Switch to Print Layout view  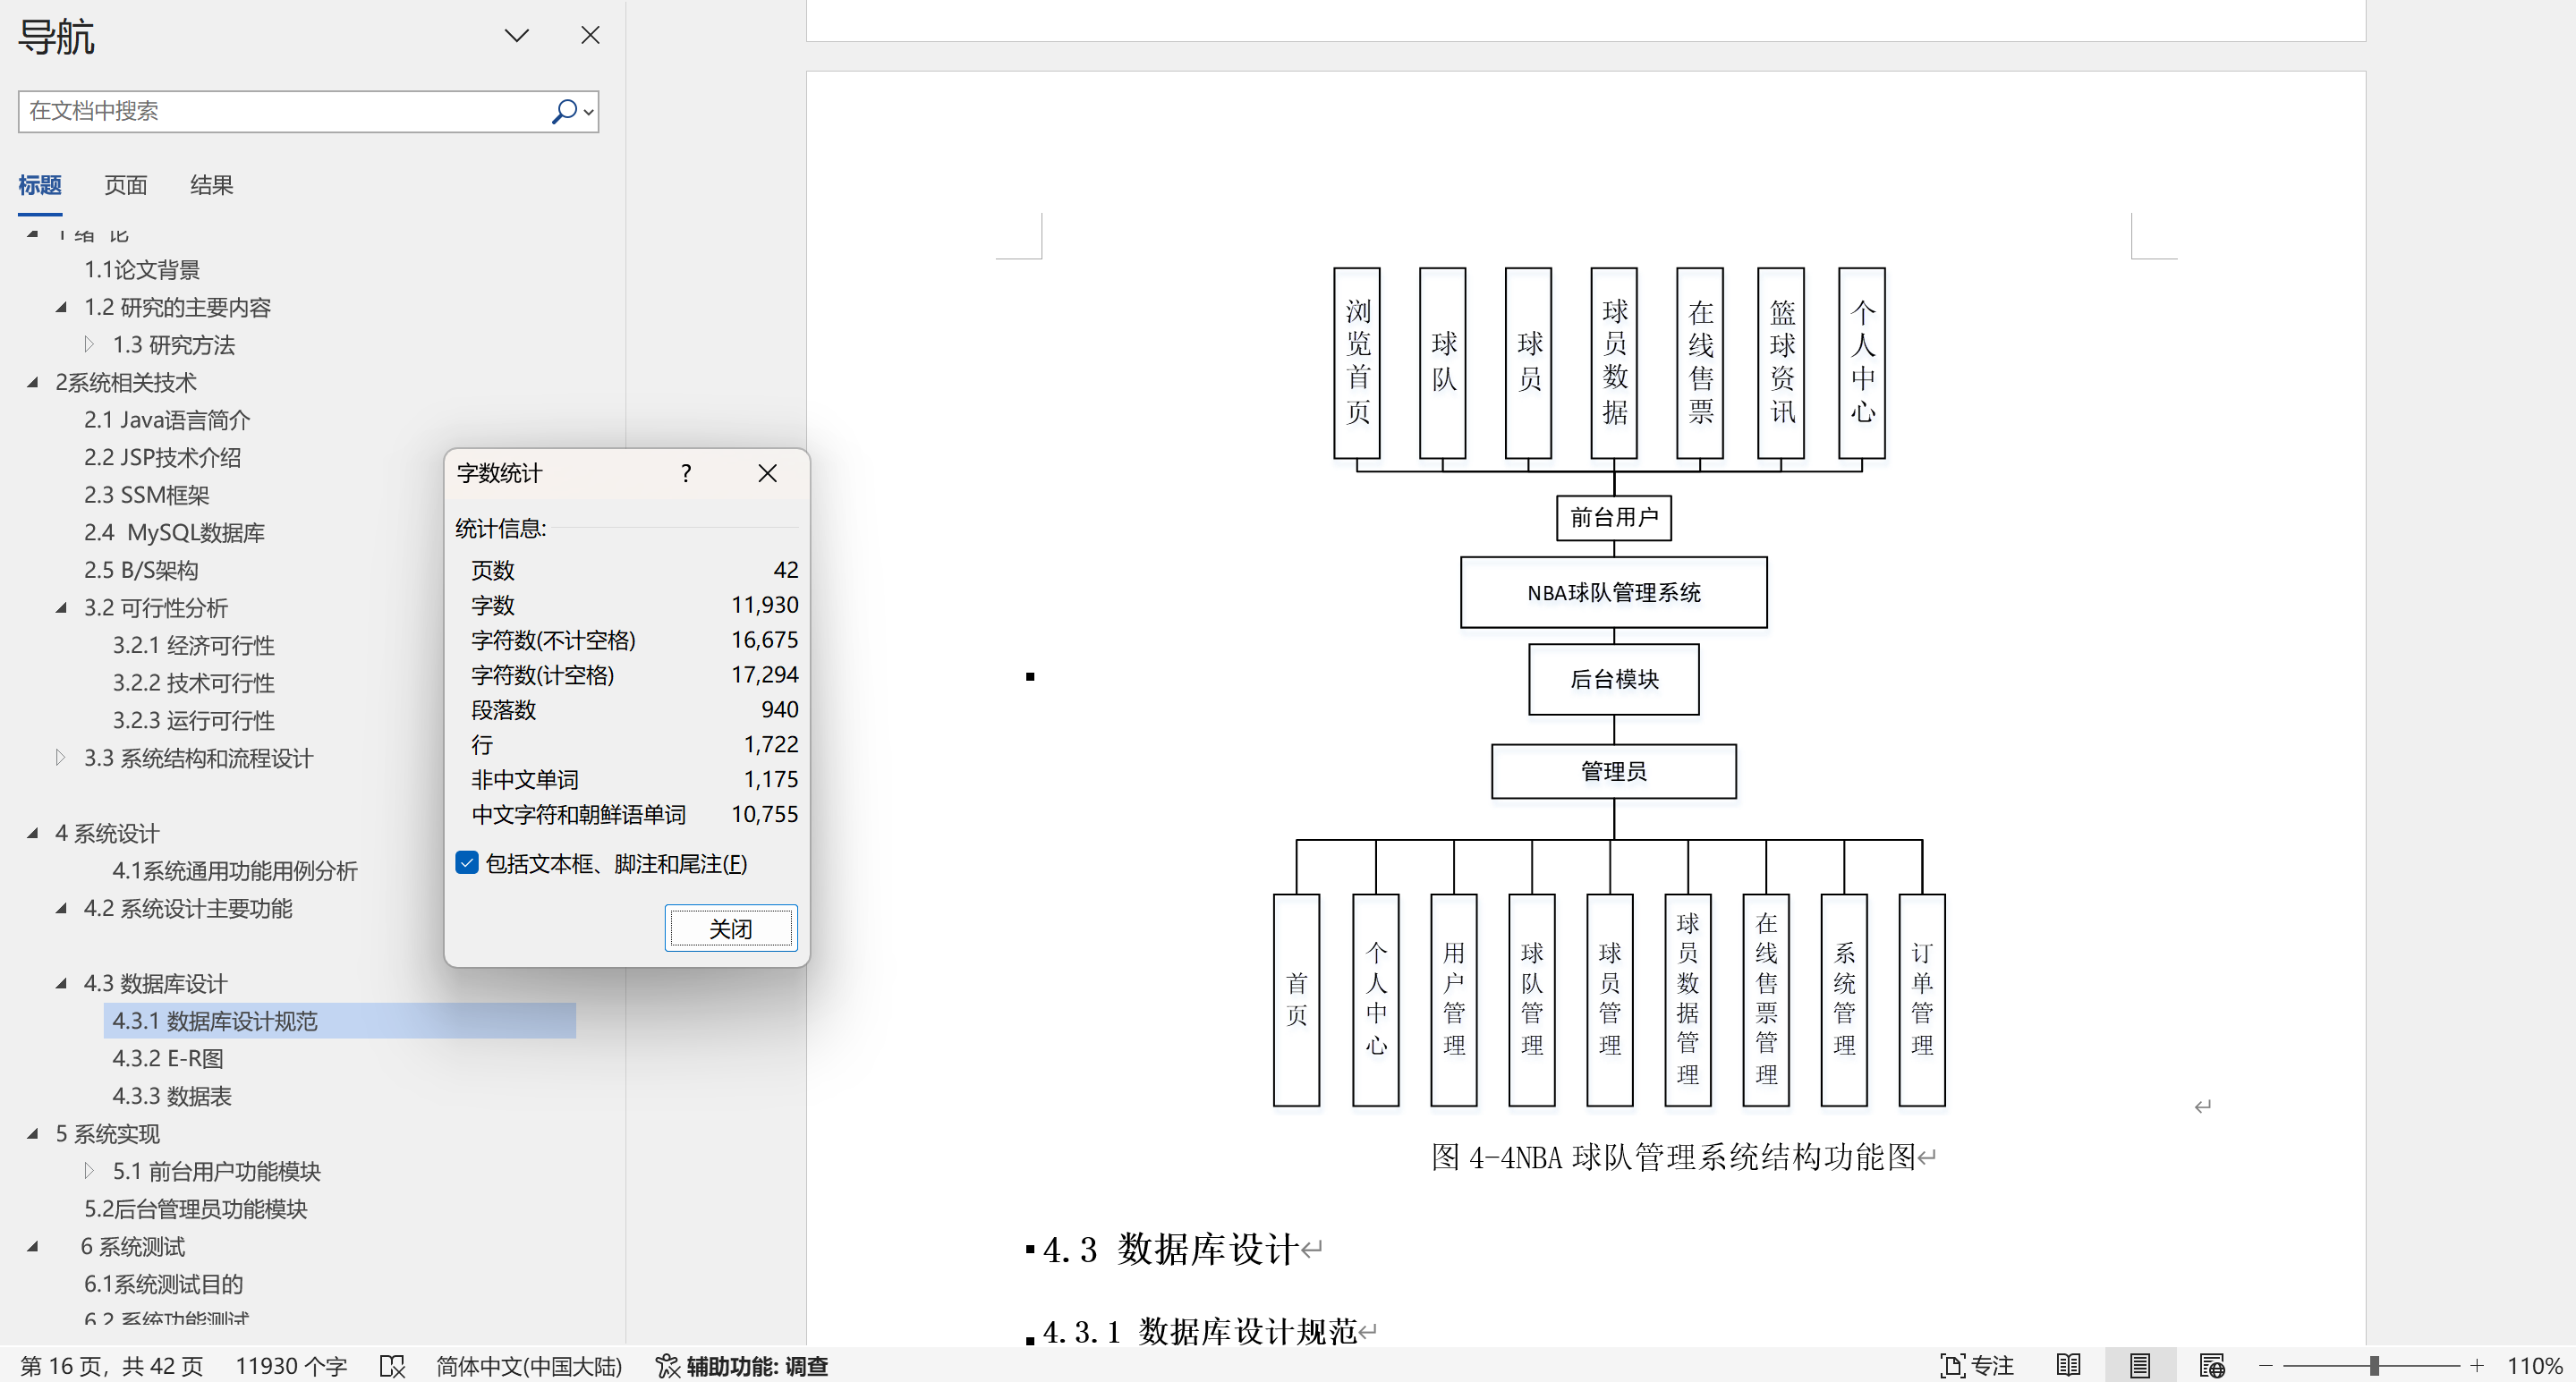(x=2140, y=1366)
